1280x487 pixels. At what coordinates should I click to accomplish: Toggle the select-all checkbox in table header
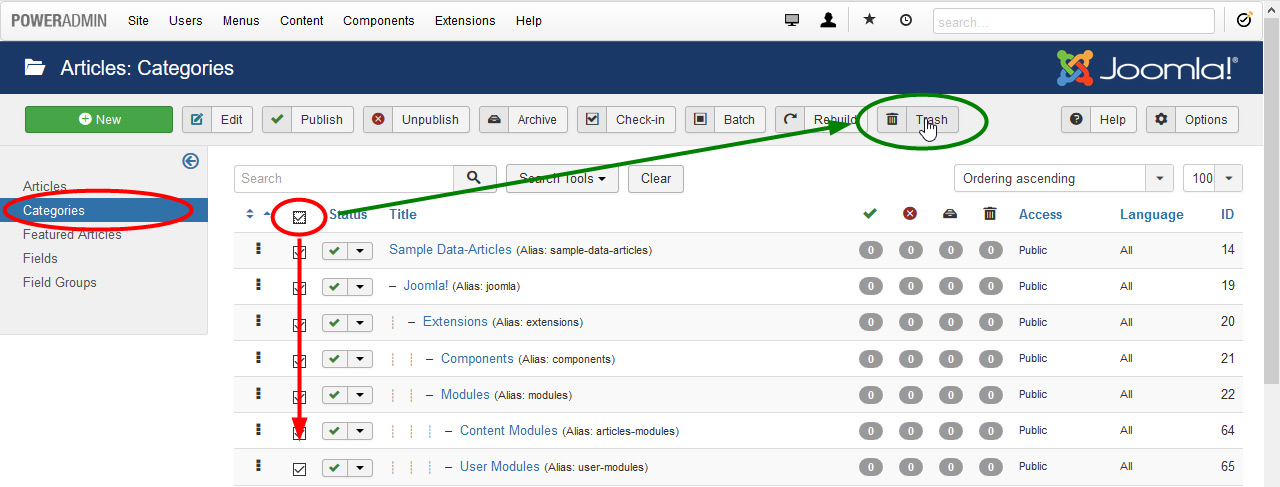(x=299, y=217)
